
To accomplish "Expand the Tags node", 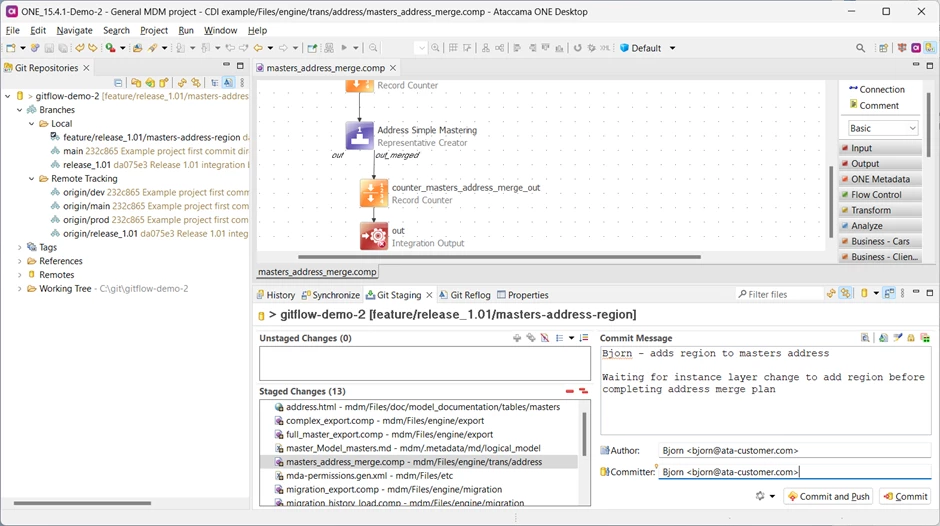I will [x=20, y=247].
